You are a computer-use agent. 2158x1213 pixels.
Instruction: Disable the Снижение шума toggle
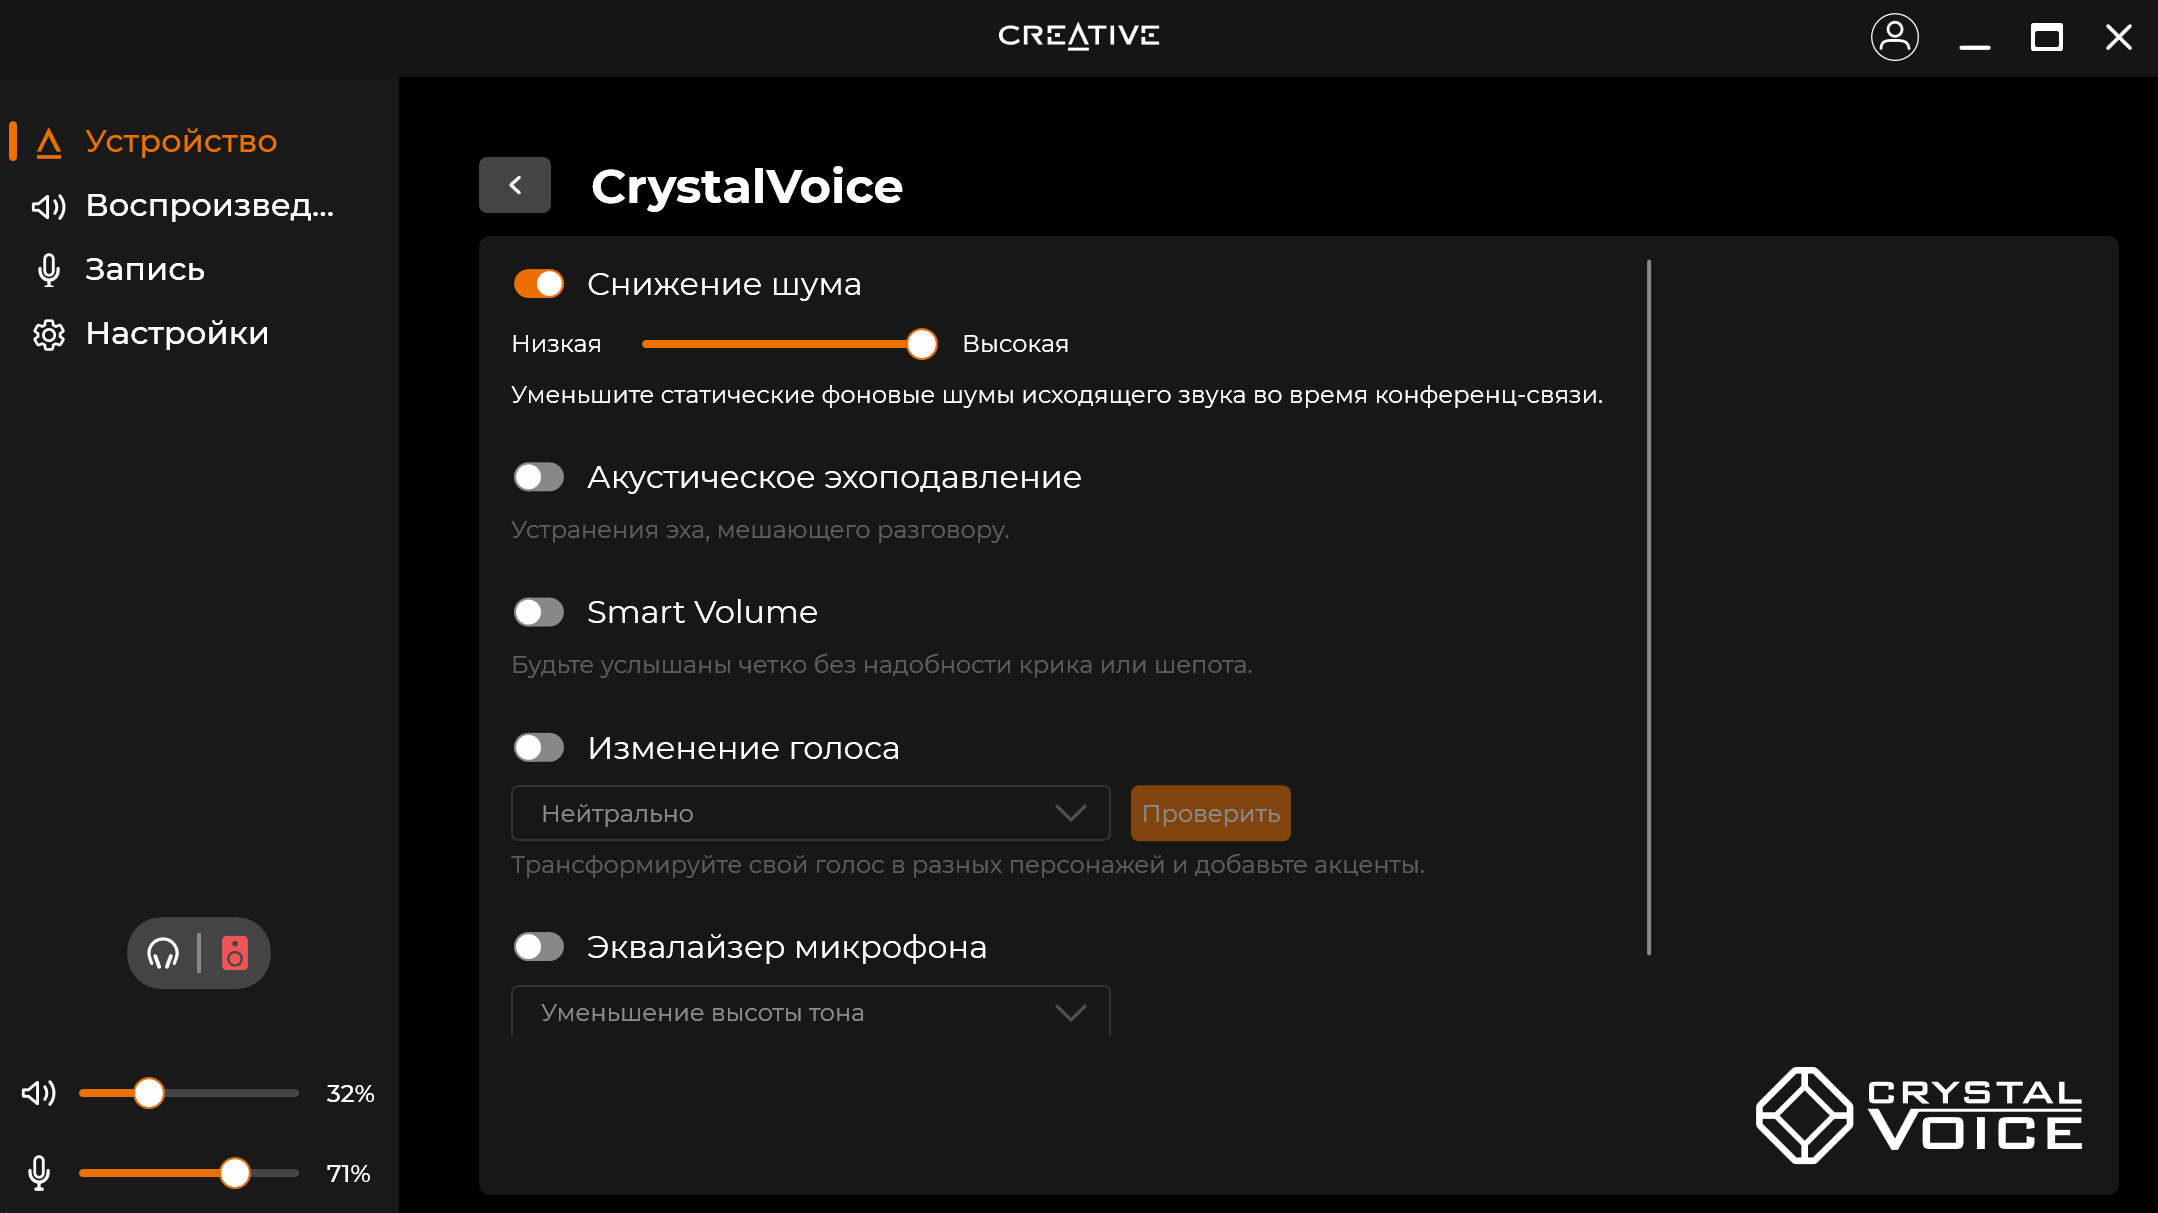coord(538,284)
